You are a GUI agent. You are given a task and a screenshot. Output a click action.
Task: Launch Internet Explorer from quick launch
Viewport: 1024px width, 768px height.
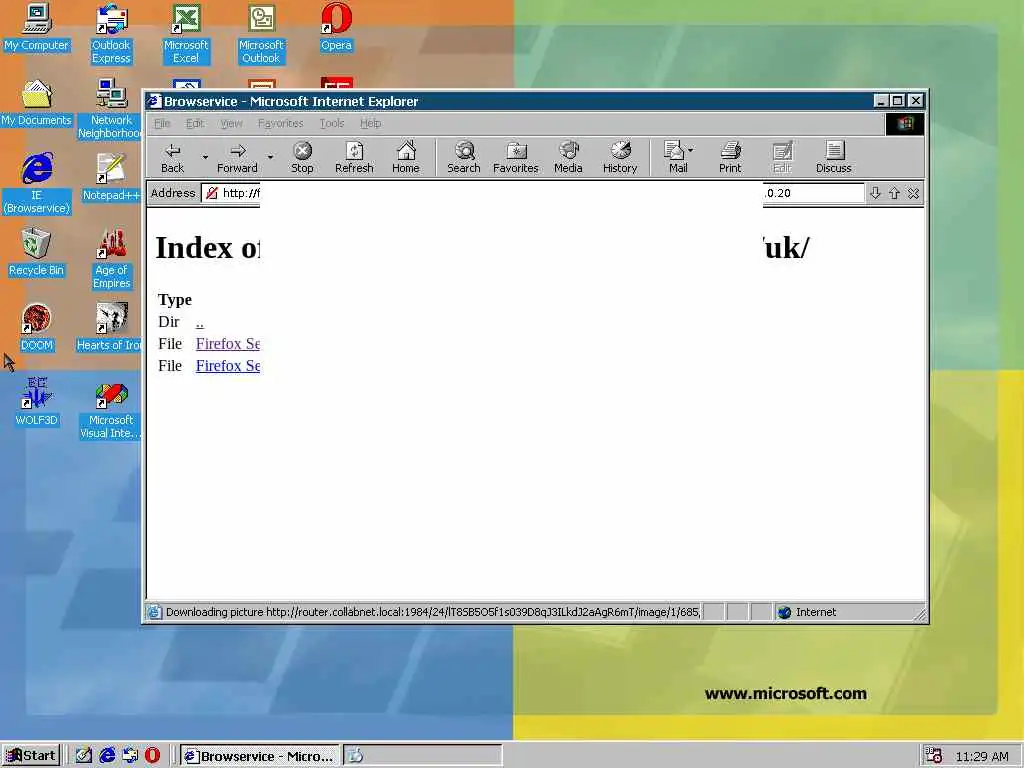point(107,756)
